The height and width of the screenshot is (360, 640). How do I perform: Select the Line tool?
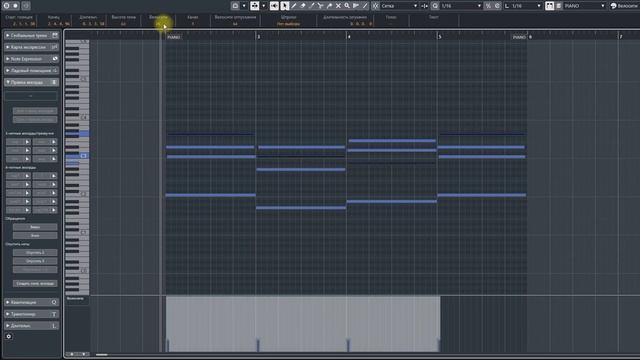[x=365, y=6]
